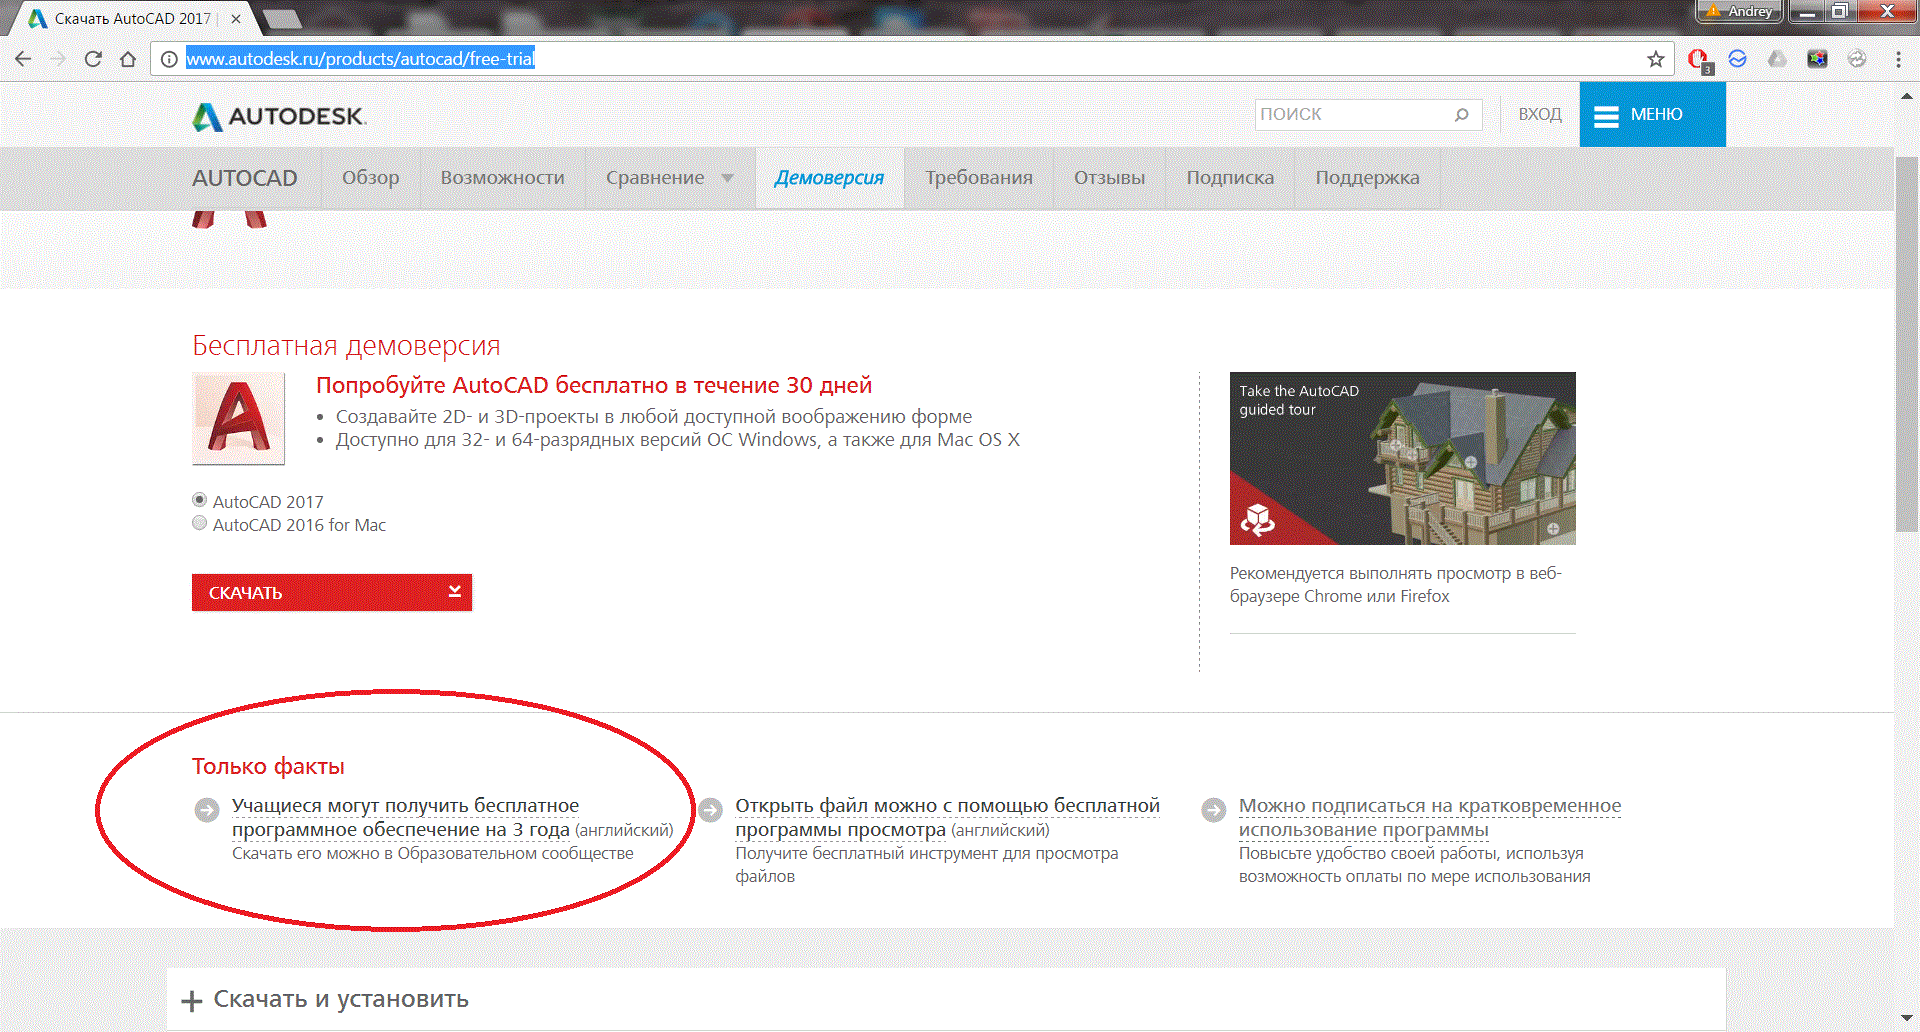Reload the current page
The height and width of the screenshot is (1032, 1920).
93,59
